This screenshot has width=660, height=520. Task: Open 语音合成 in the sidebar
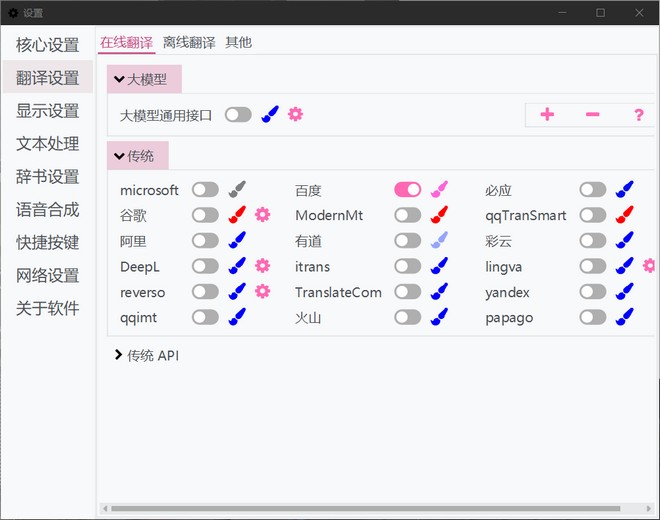click(48, 209)
